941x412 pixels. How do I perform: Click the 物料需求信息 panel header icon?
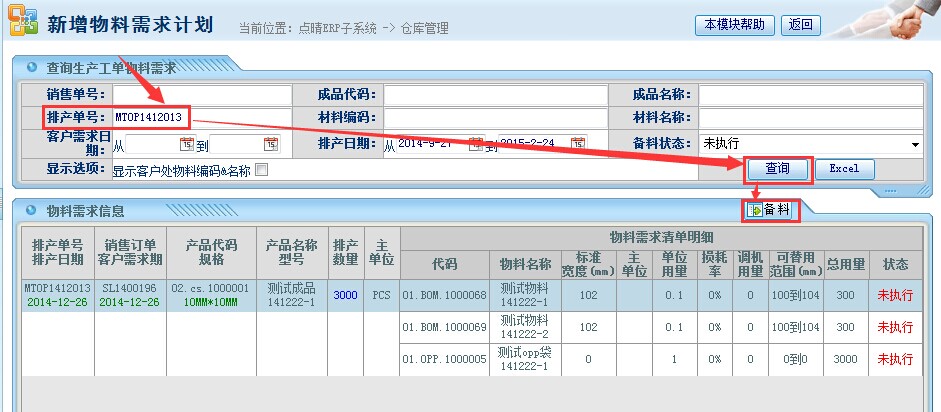point(32,210)
